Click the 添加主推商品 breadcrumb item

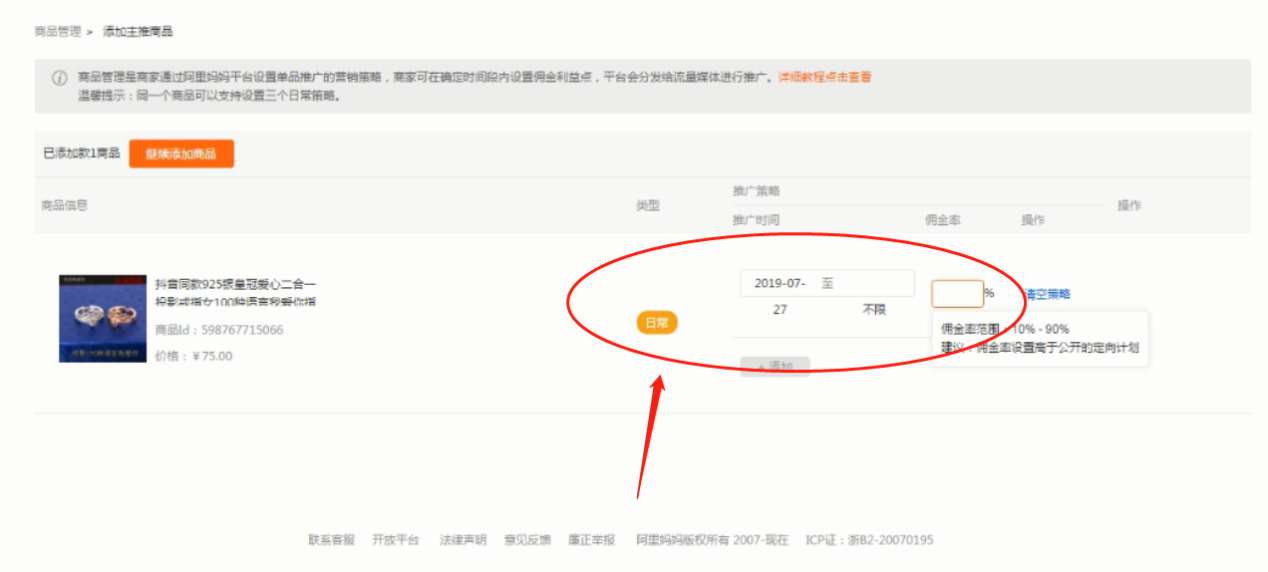pos(138,32)
